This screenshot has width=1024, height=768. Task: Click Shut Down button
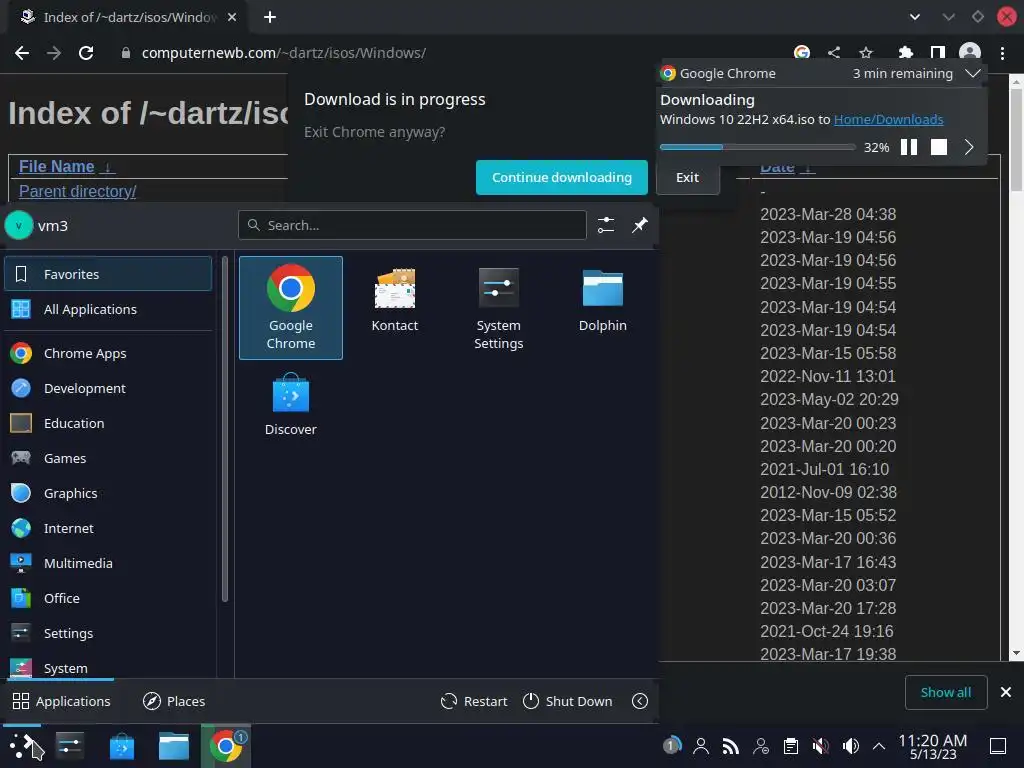pyautogui.click(x=568, y=701)
